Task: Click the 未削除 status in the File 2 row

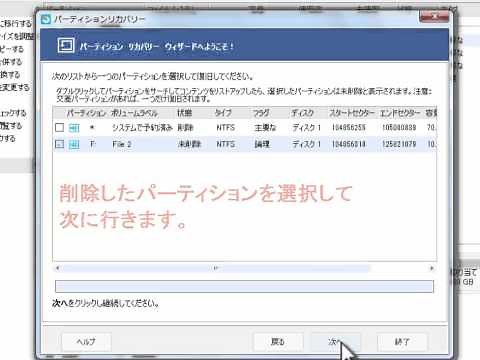Action: (x=189, y=144)
